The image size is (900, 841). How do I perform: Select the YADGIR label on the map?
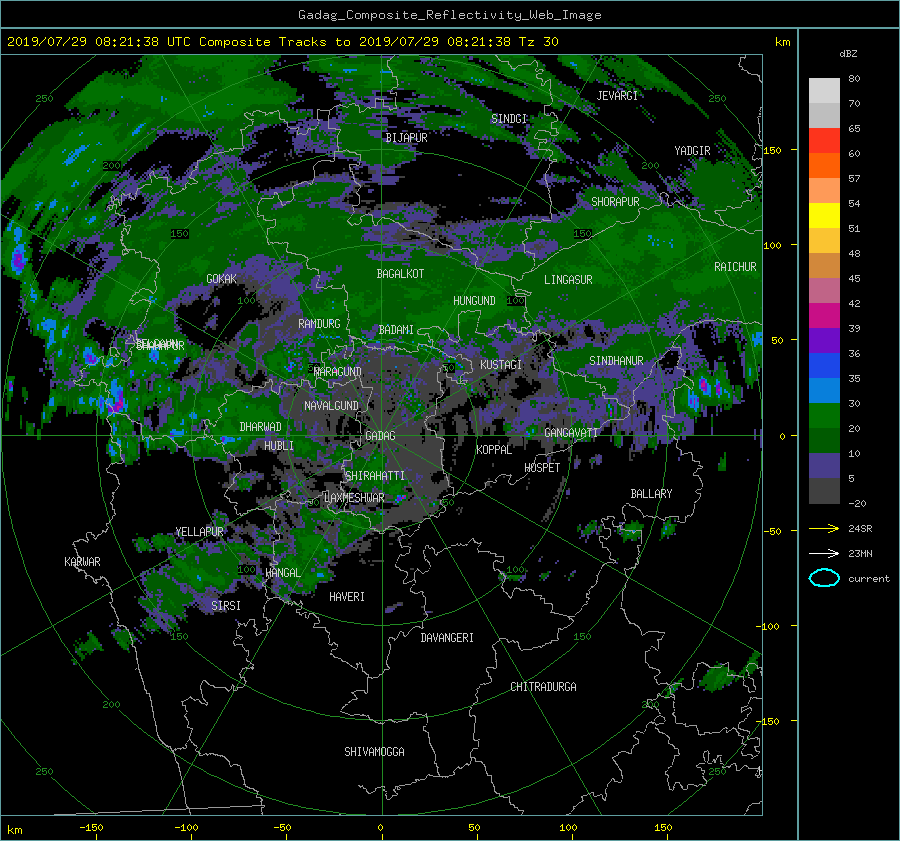coord(692,151)
